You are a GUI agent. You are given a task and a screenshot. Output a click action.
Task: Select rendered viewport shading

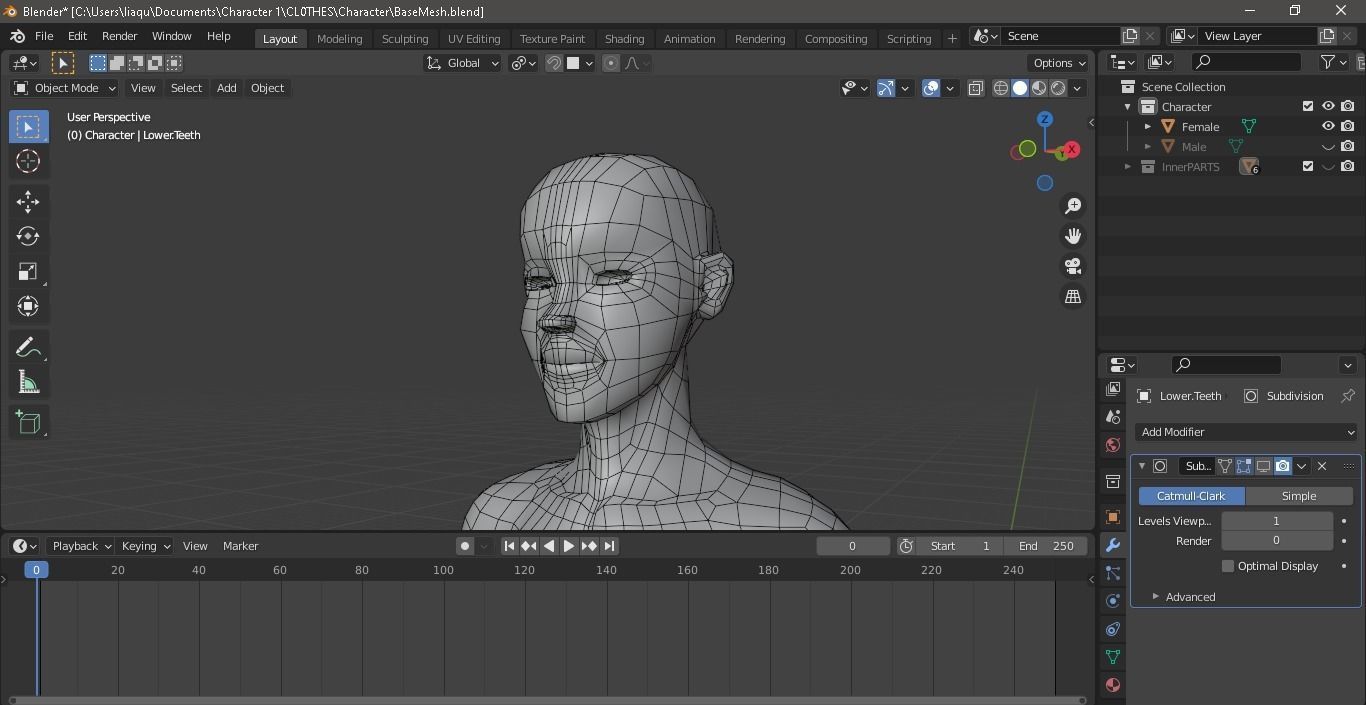point(1058,88)
